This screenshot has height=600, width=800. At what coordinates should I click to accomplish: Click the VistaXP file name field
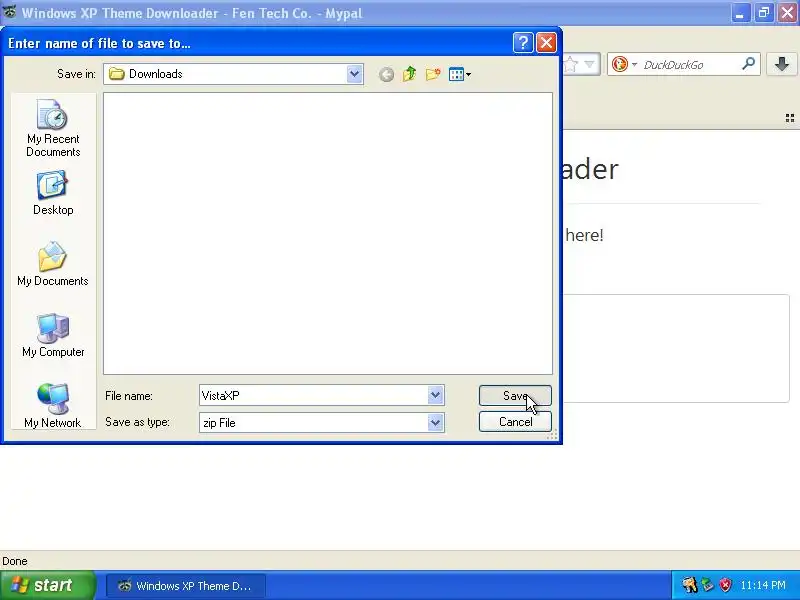click(313, 395)
